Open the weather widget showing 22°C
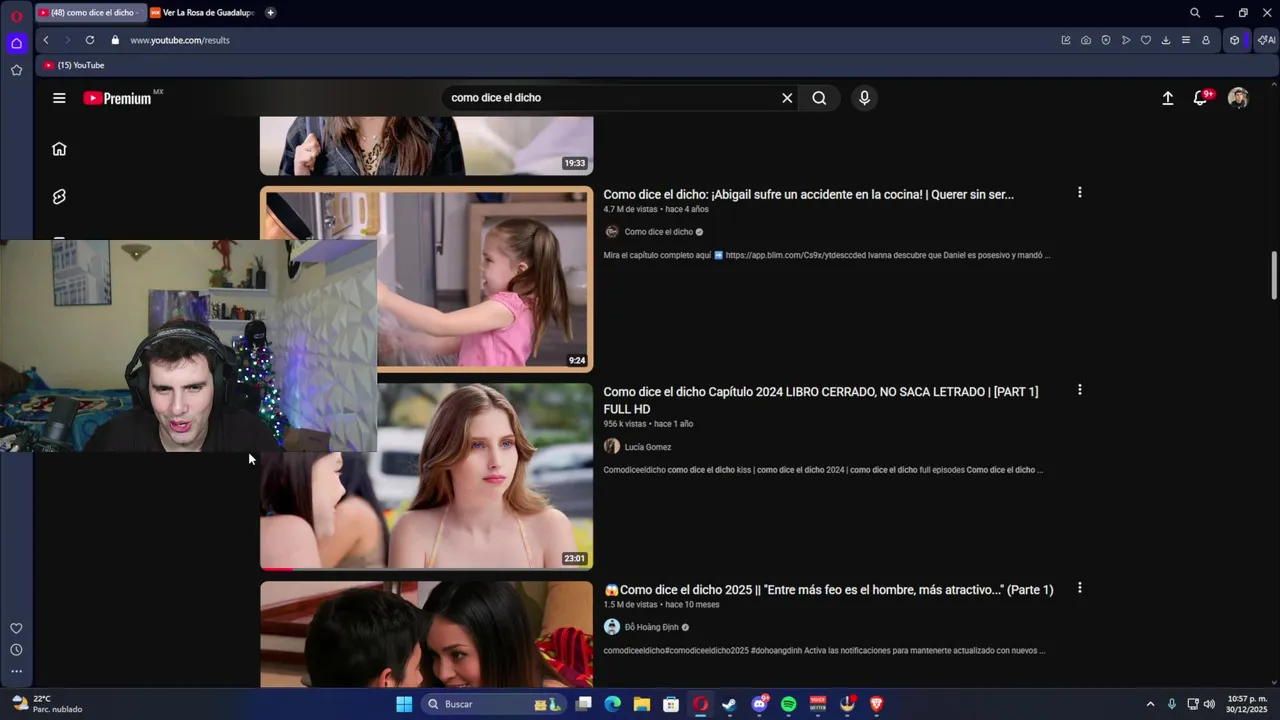This screenshot has height=720, width=1280. 47,704
